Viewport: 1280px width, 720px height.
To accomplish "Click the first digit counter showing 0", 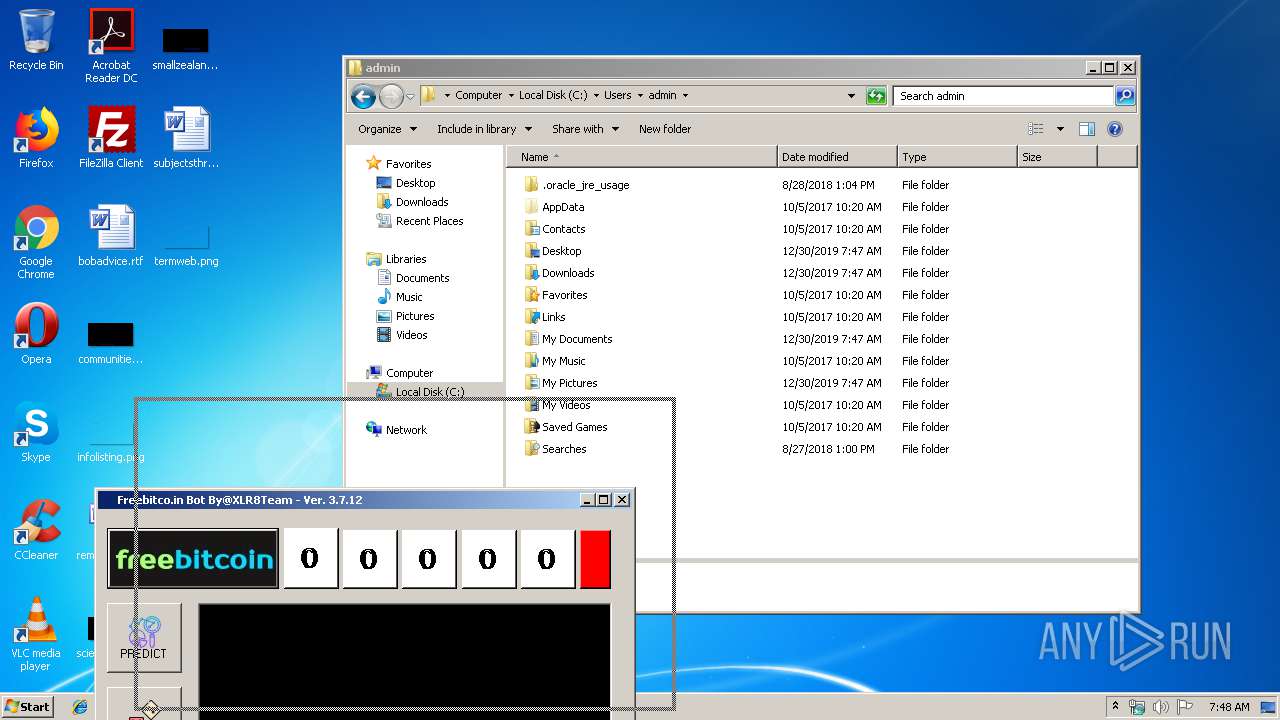I will coord(310,558).
